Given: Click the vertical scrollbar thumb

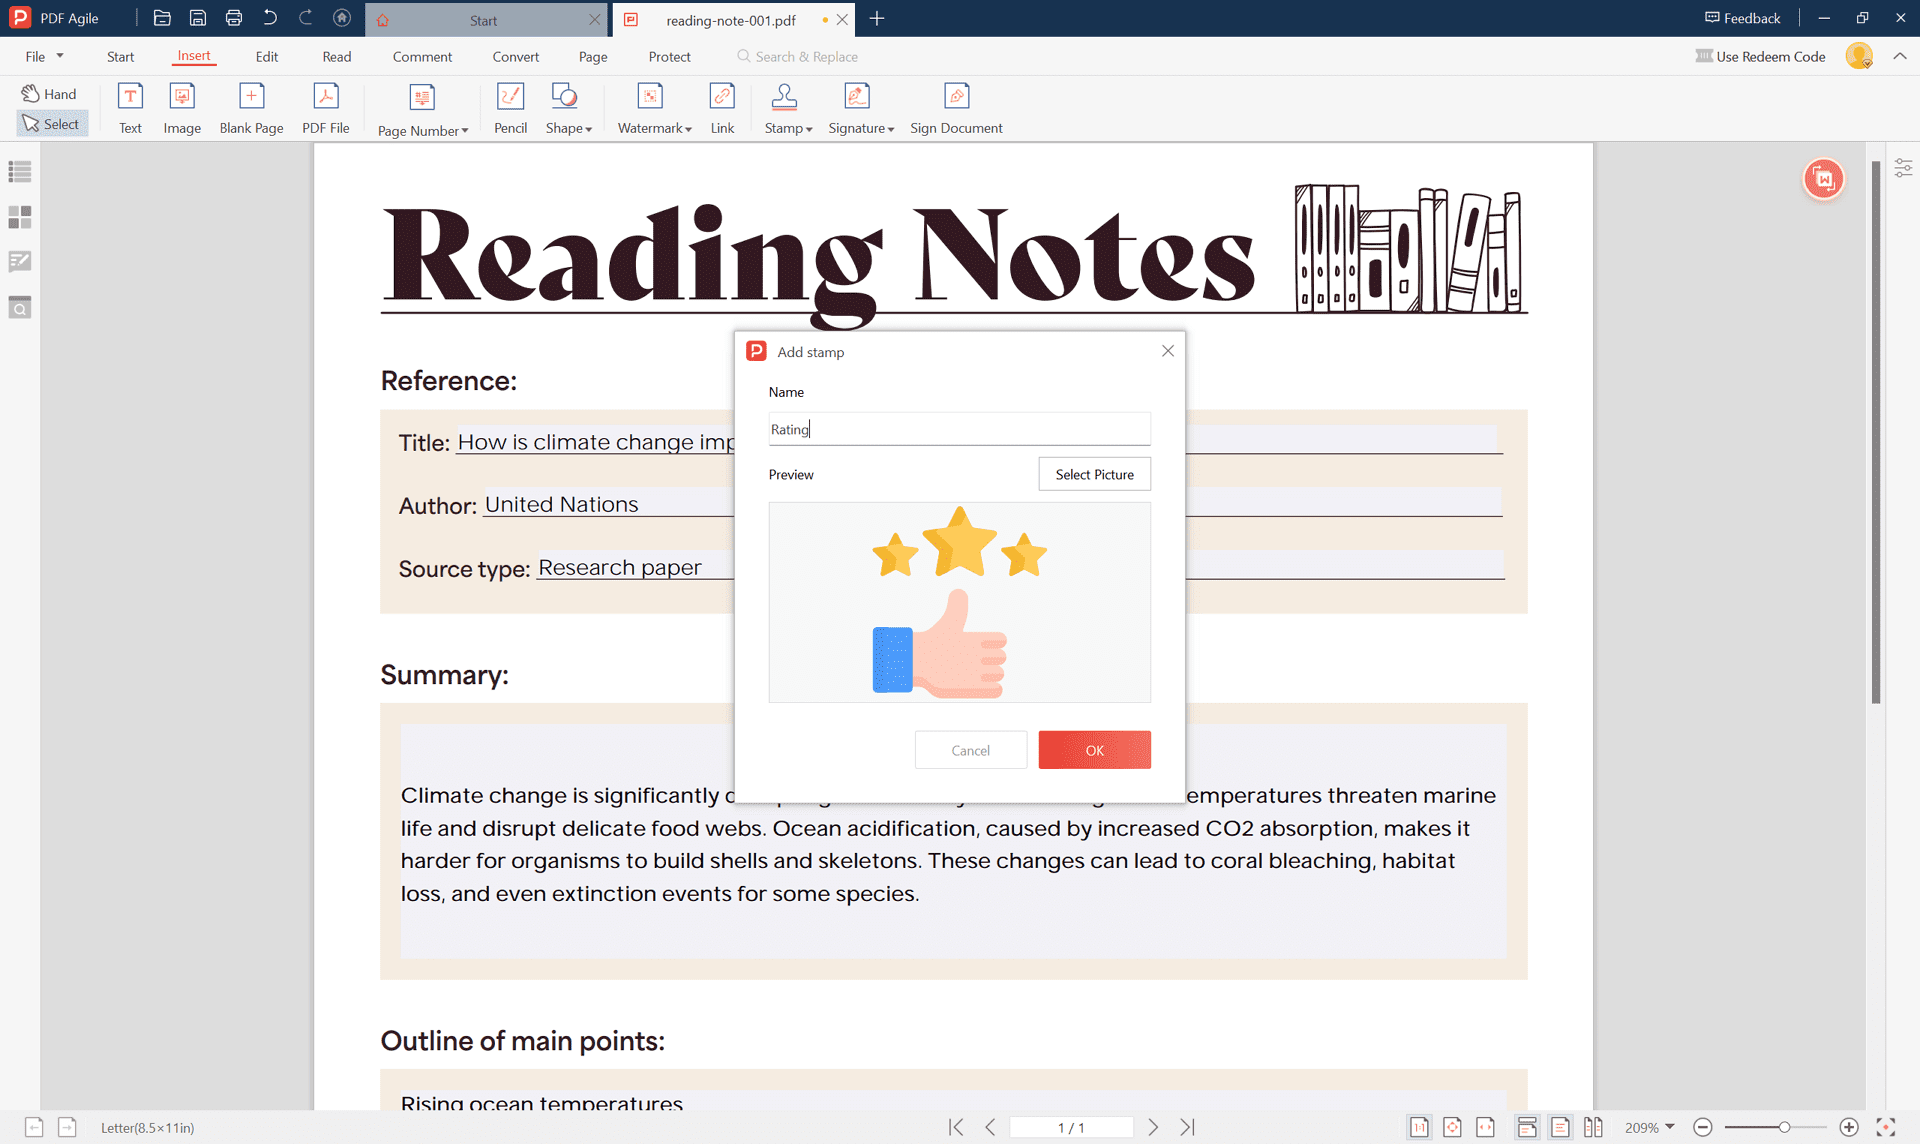Looking at the screenshot, I should pos(1876,430).
